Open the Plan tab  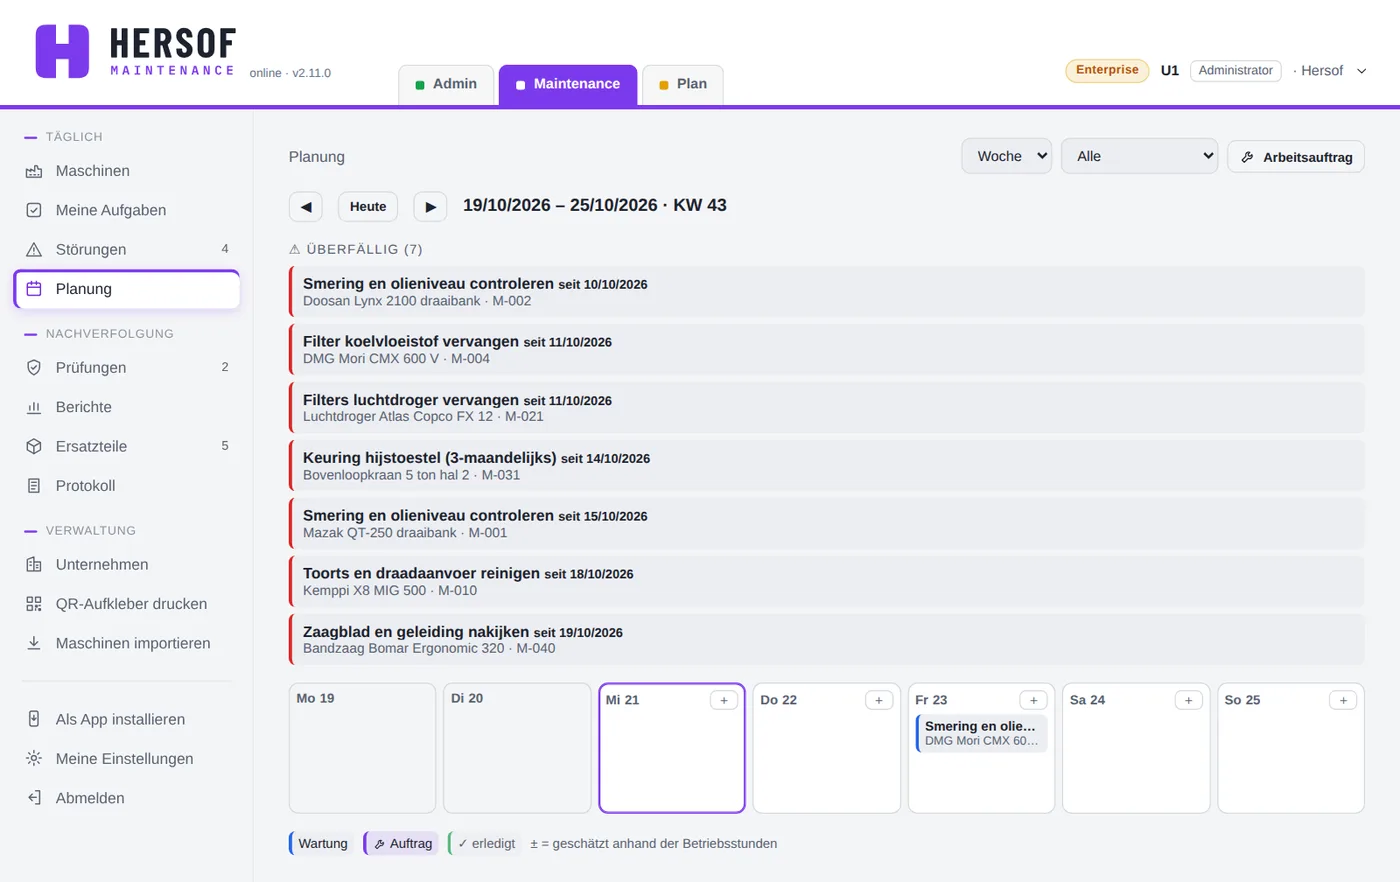coord(683,84)
